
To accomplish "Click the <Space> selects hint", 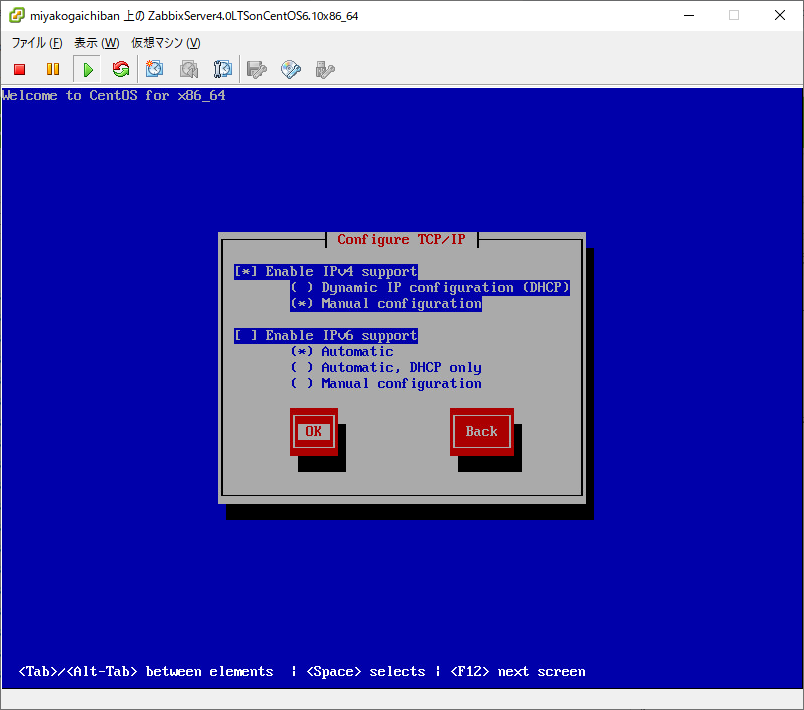I will point(366,672).
